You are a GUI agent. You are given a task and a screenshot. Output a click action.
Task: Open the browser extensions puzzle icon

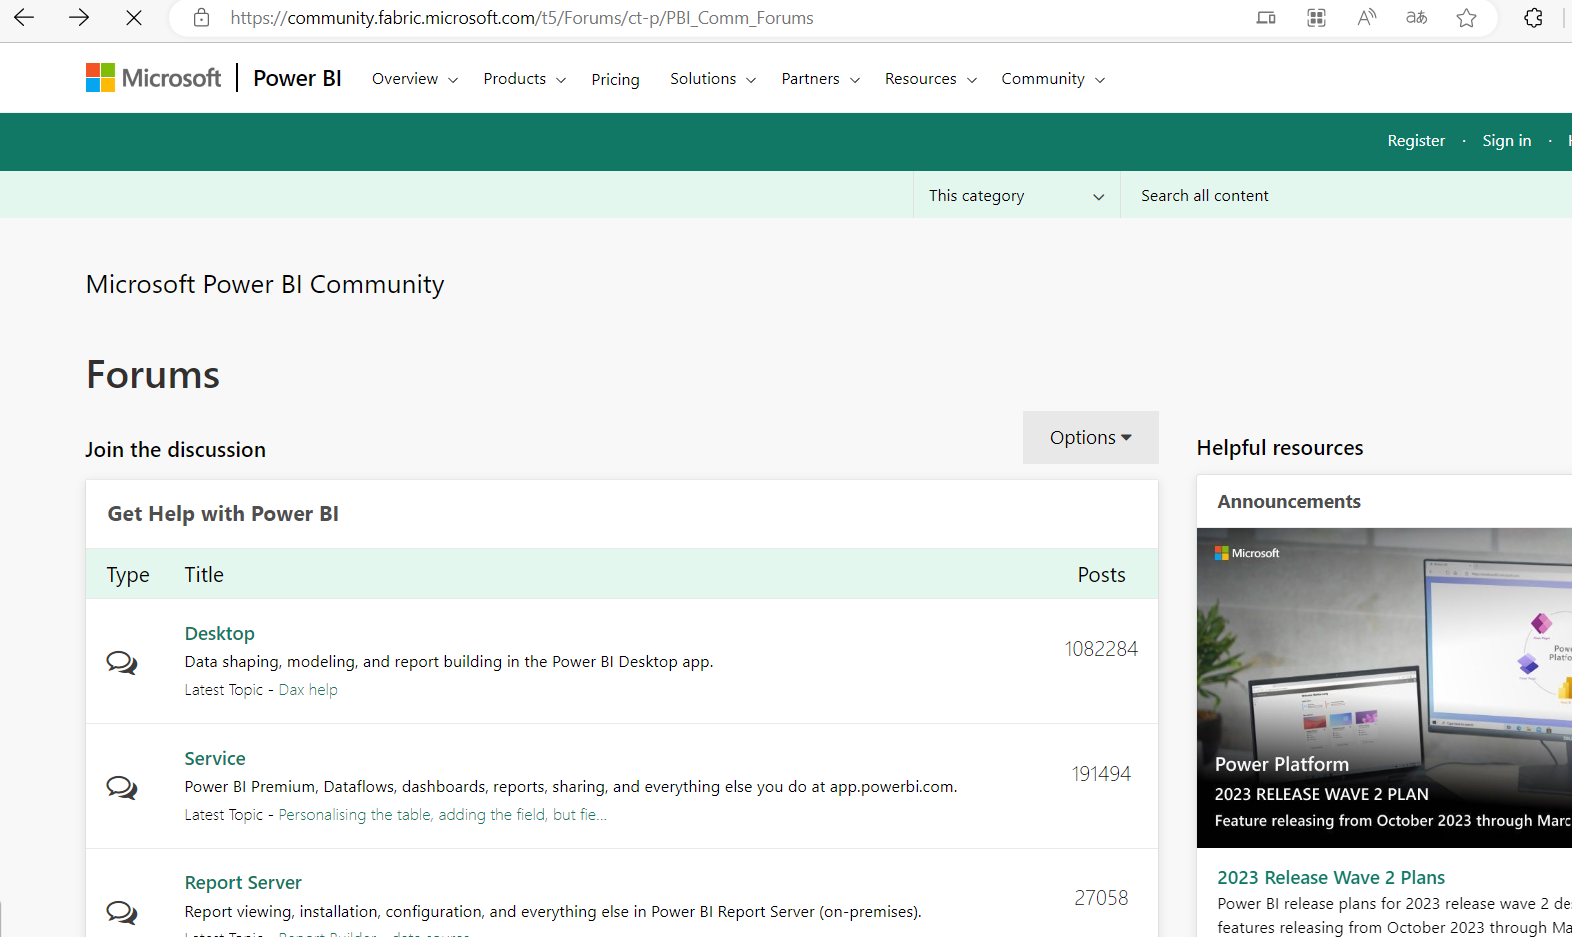click(x=1533, y=18)
